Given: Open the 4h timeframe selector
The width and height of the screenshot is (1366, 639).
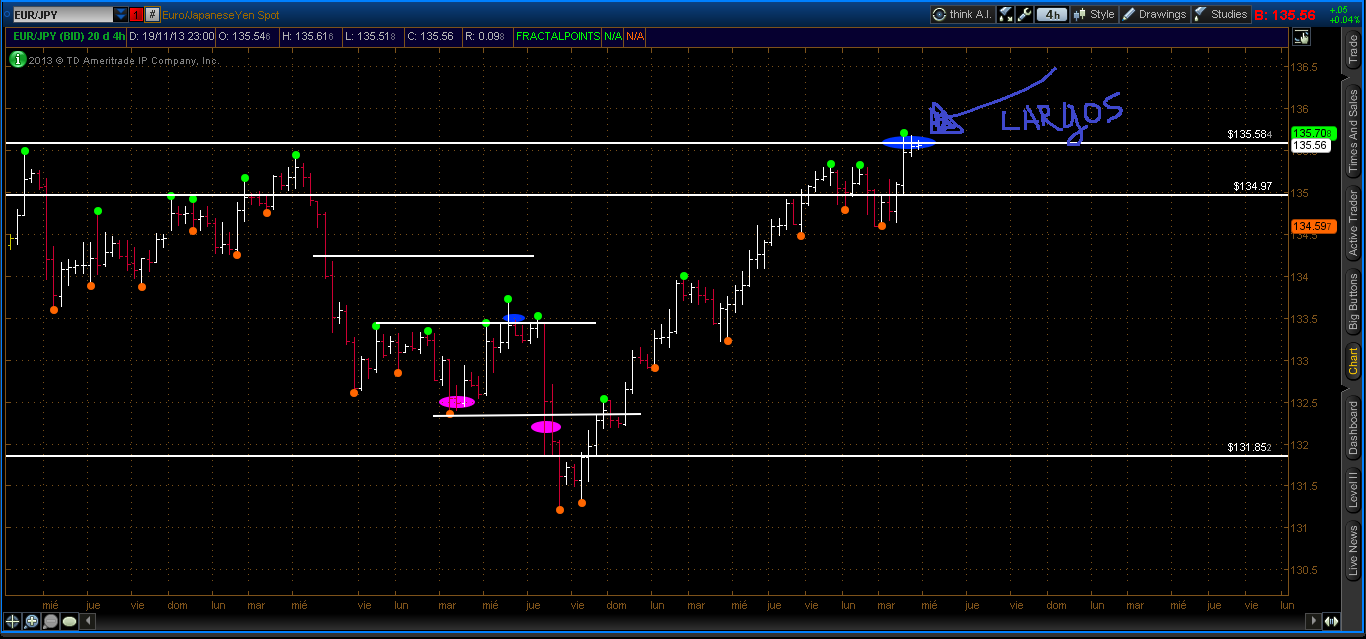Looking at the screenshot, I should tap(1051, 14).
